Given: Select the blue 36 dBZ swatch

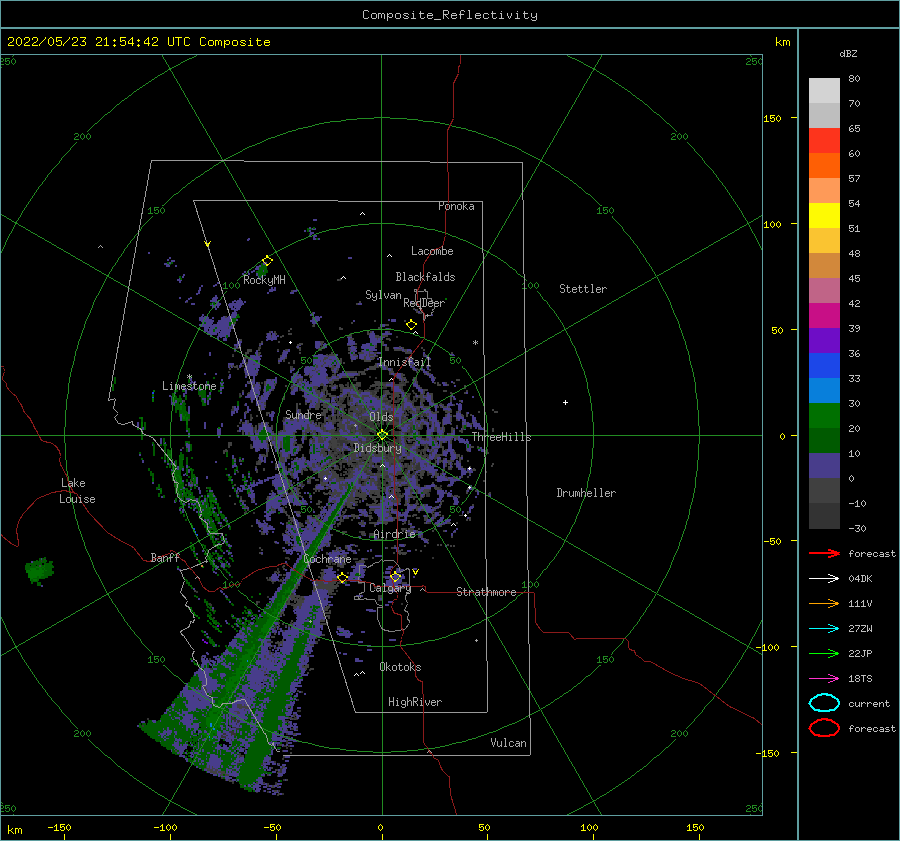Looking at the screenshot, I should click(824, 365).
